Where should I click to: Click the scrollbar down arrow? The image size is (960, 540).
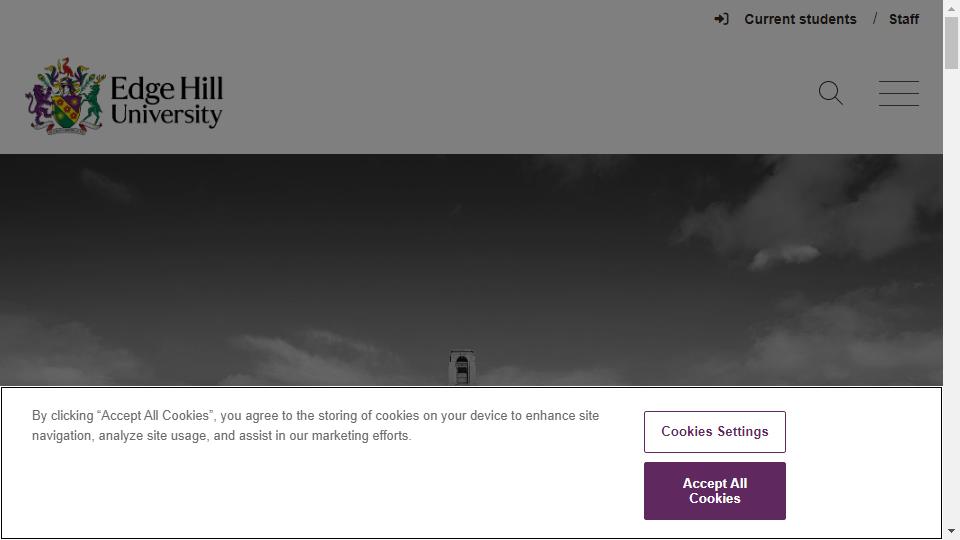[951, 531]
